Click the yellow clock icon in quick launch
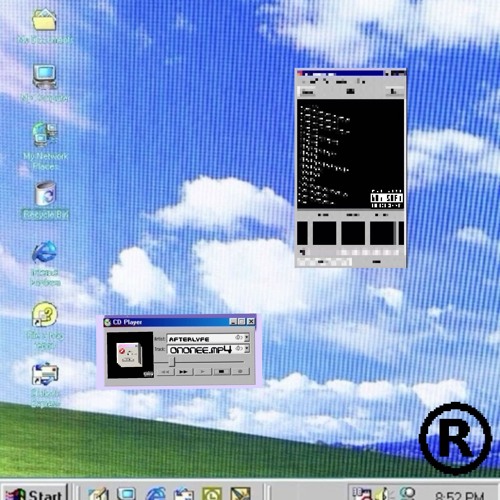Viewport: 500px width, 500px height. point(212,494)
